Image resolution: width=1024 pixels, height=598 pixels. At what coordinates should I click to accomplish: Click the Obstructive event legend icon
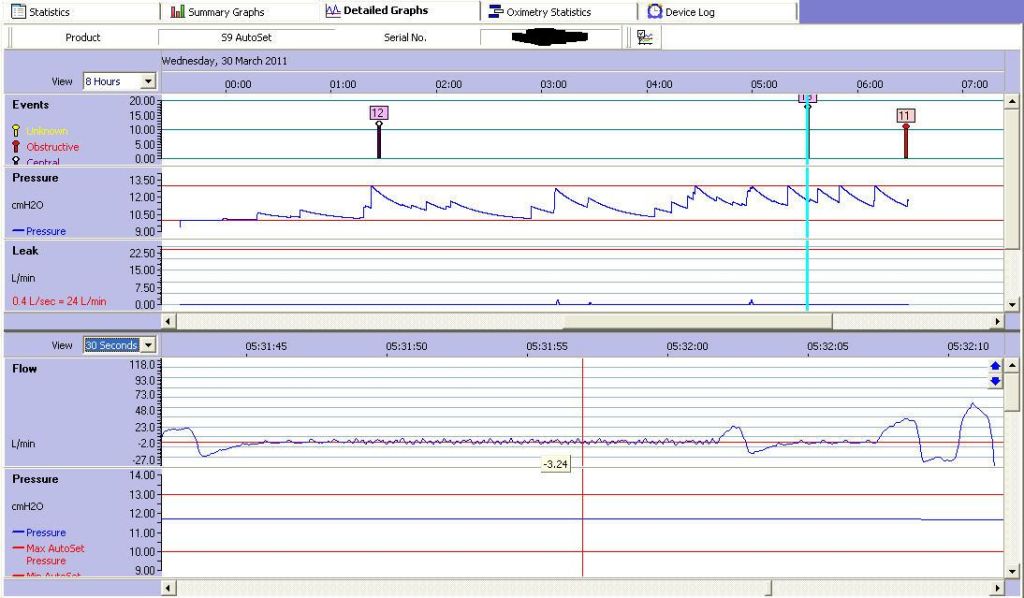click(x=16, y=147)
